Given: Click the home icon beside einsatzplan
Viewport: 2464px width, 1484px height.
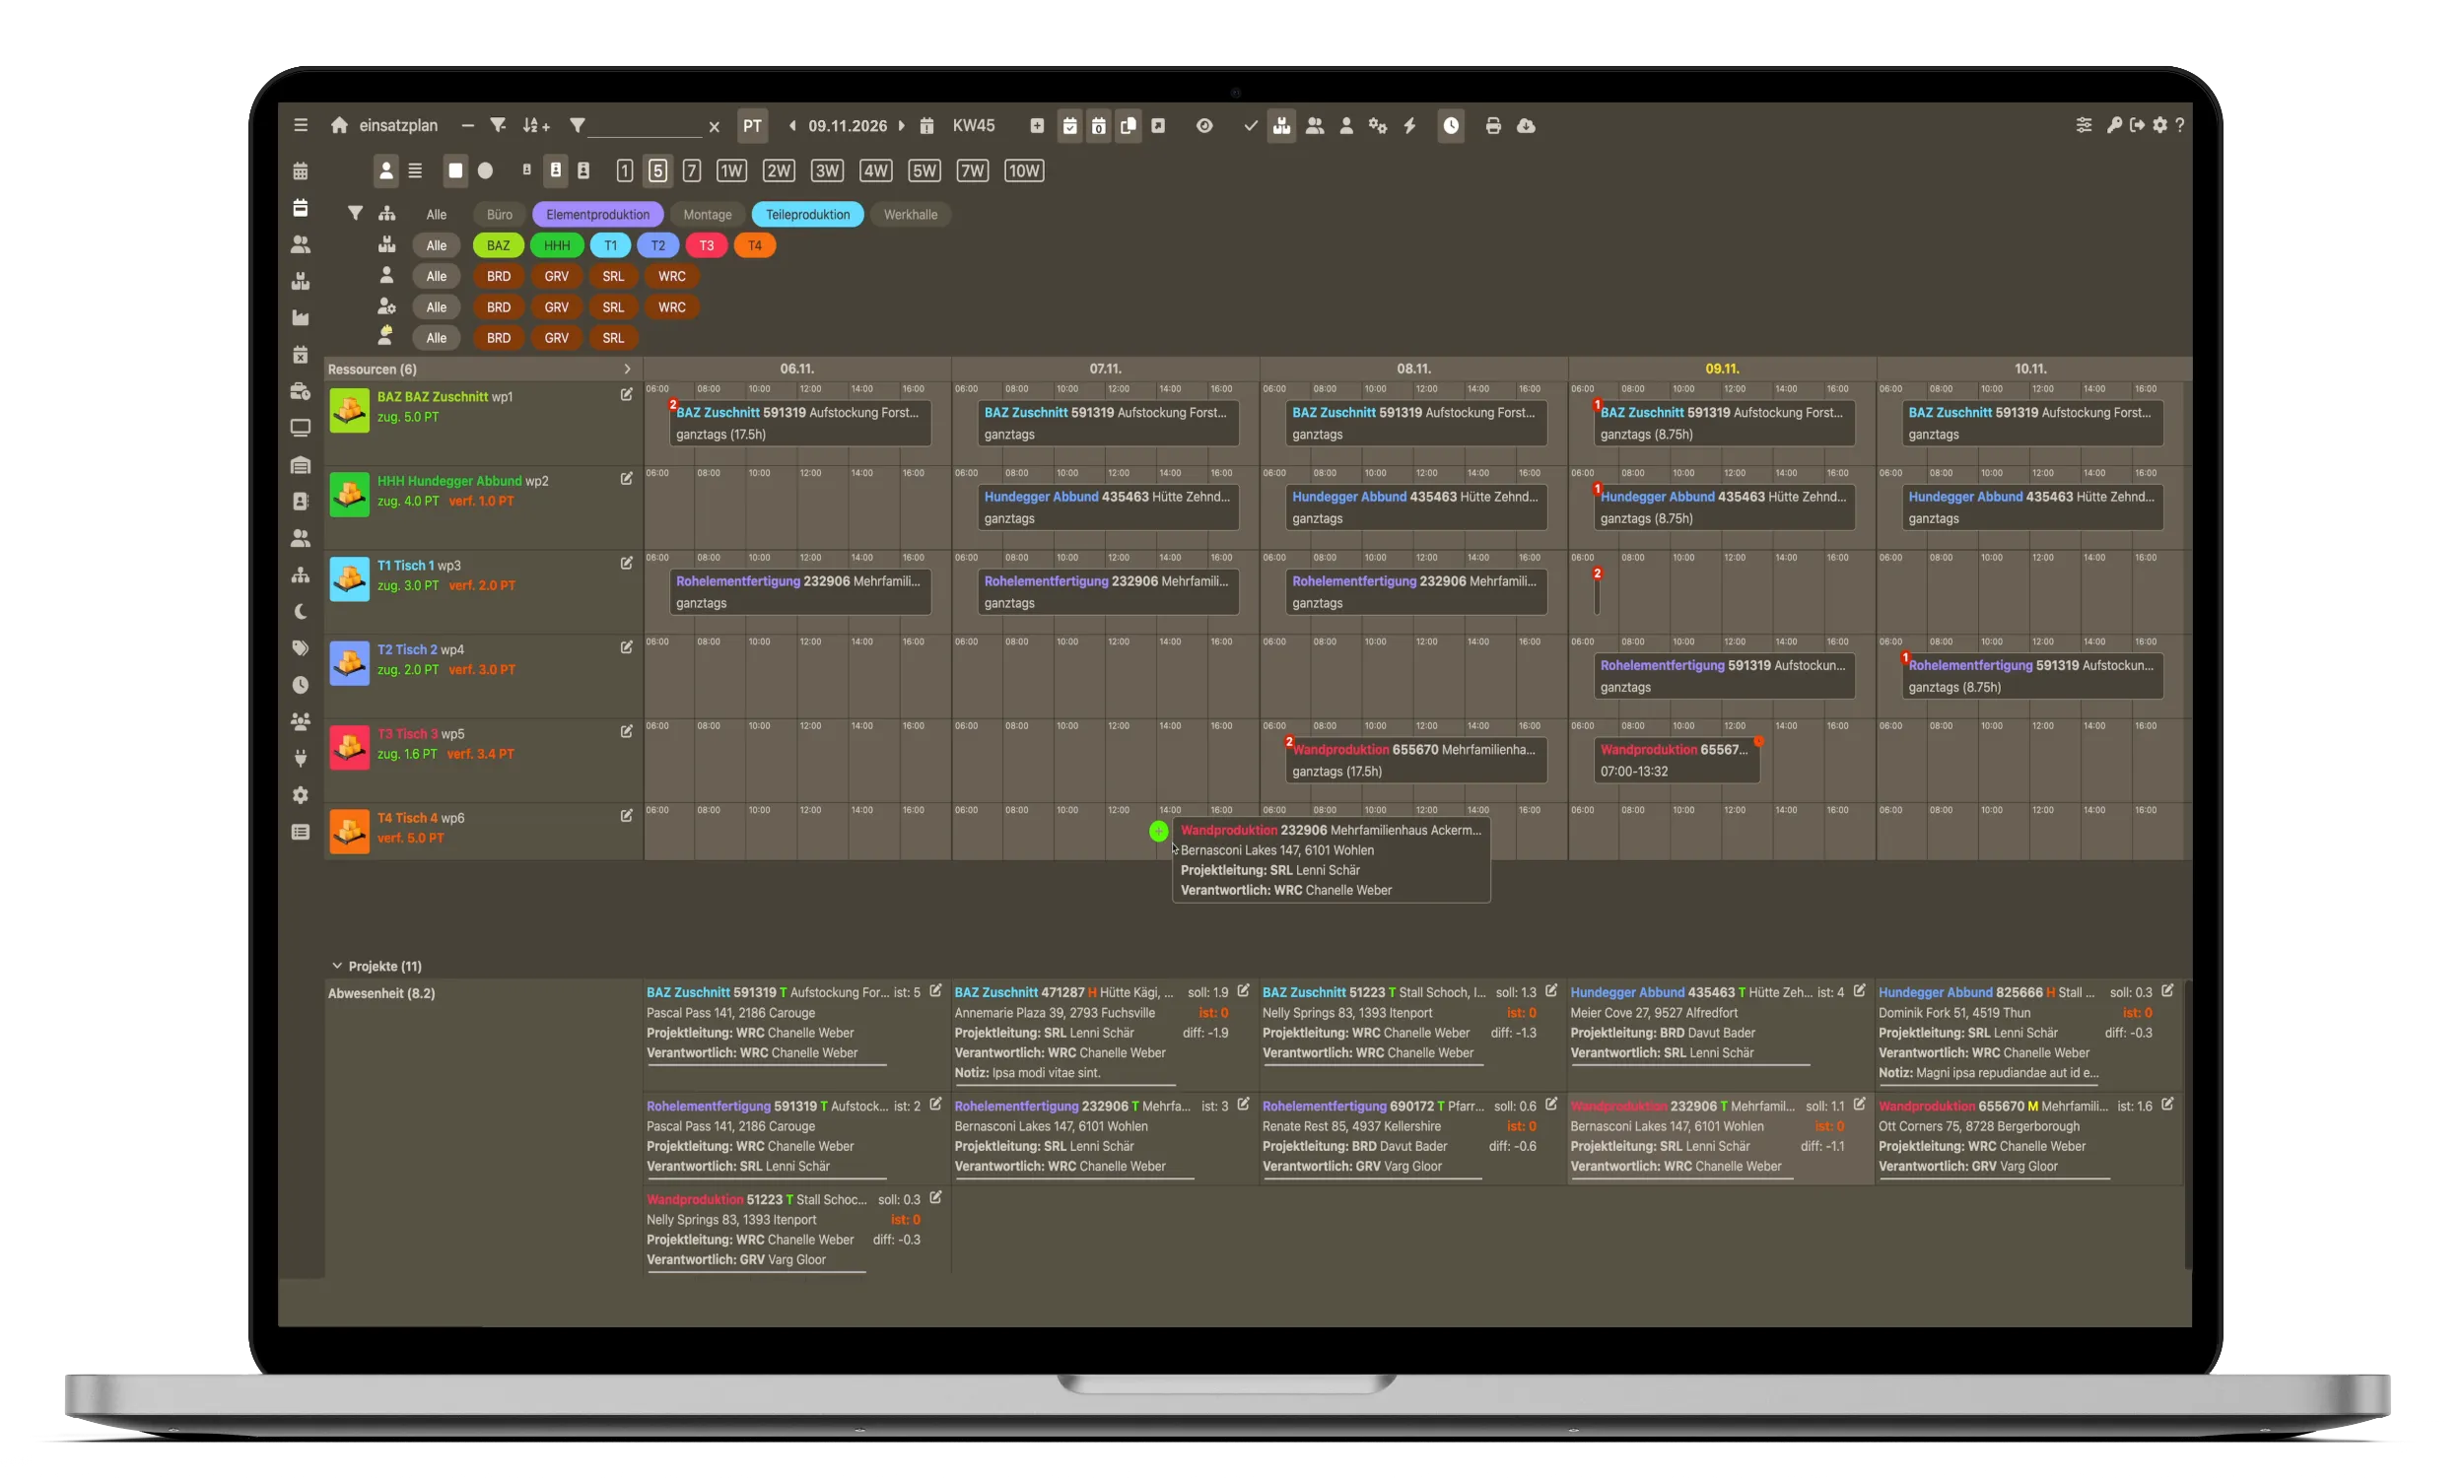Looking at the screenshot, I should pyautogui.click(x=339, y=126).
